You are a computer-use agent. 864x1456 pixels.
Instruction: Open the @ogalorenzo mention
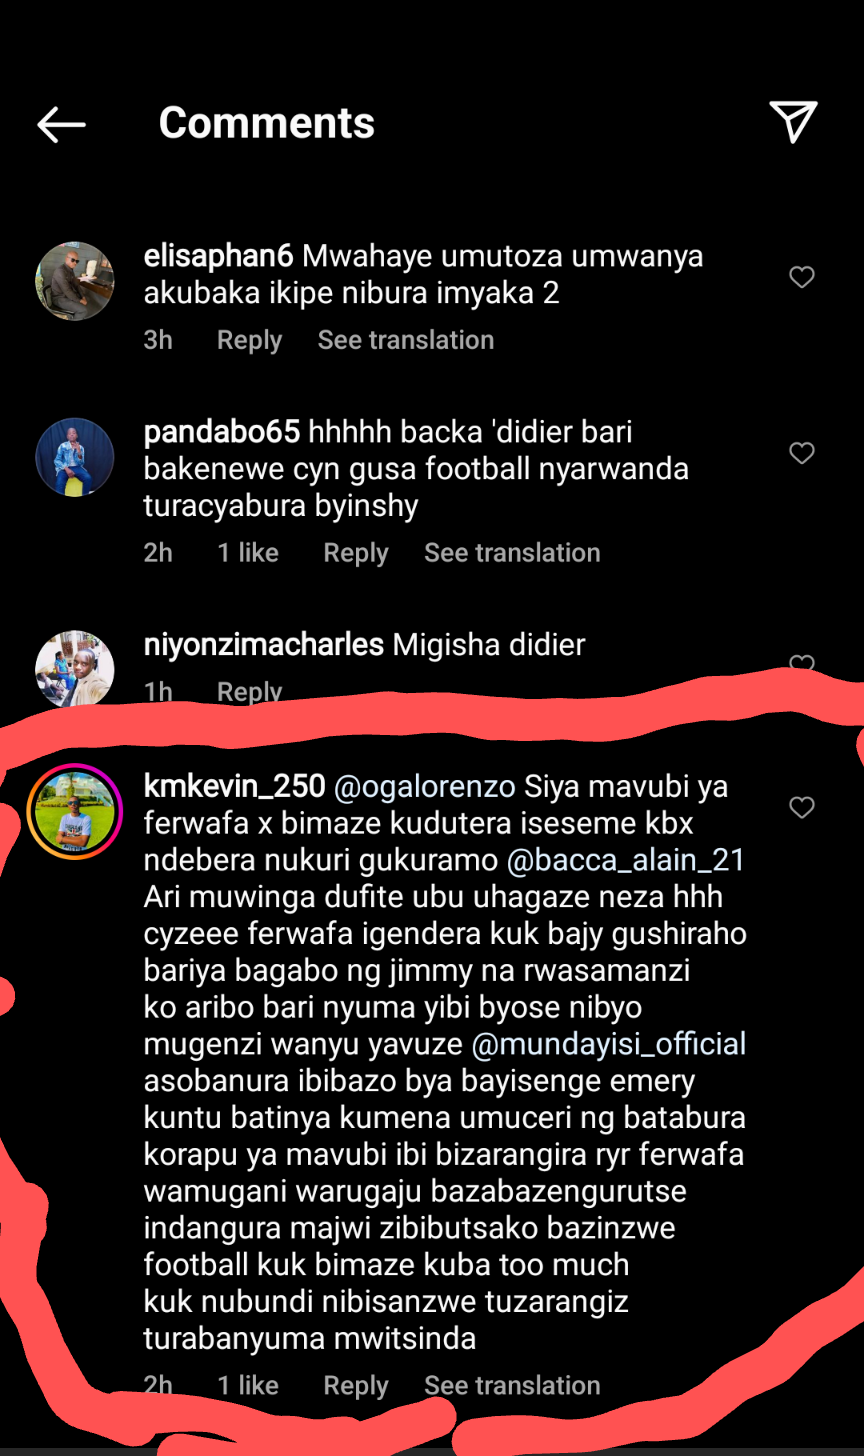point(424,787)
